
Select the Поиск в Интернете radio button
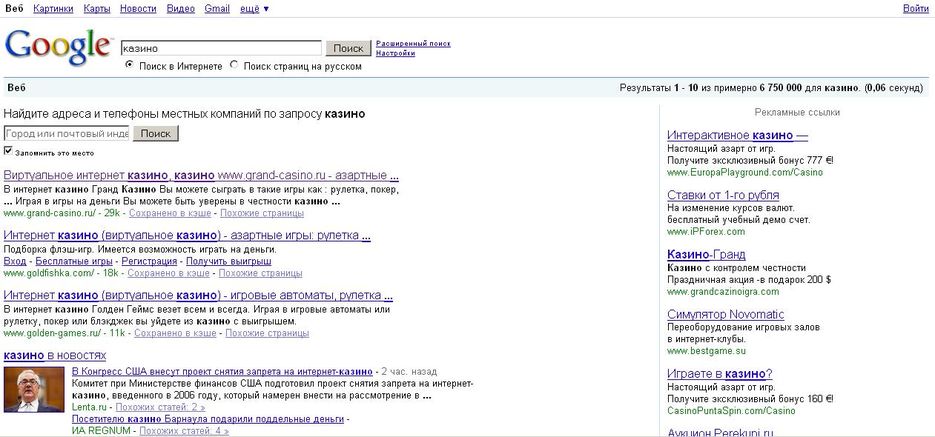coord(129,65)
